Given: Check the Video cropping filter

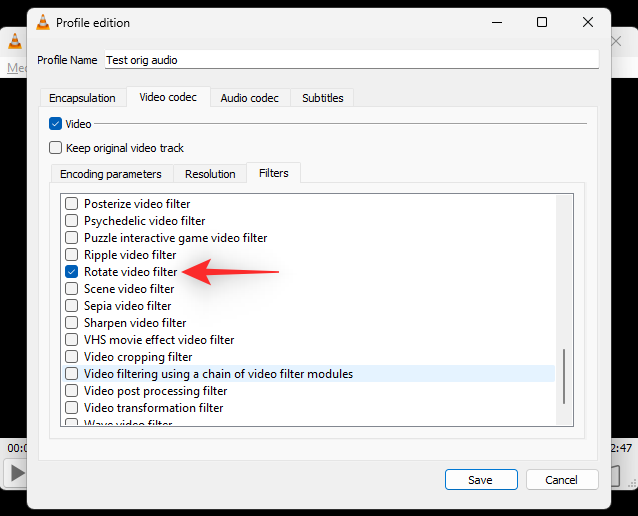Looking at the screenshot, I should (x=72, y=356).
